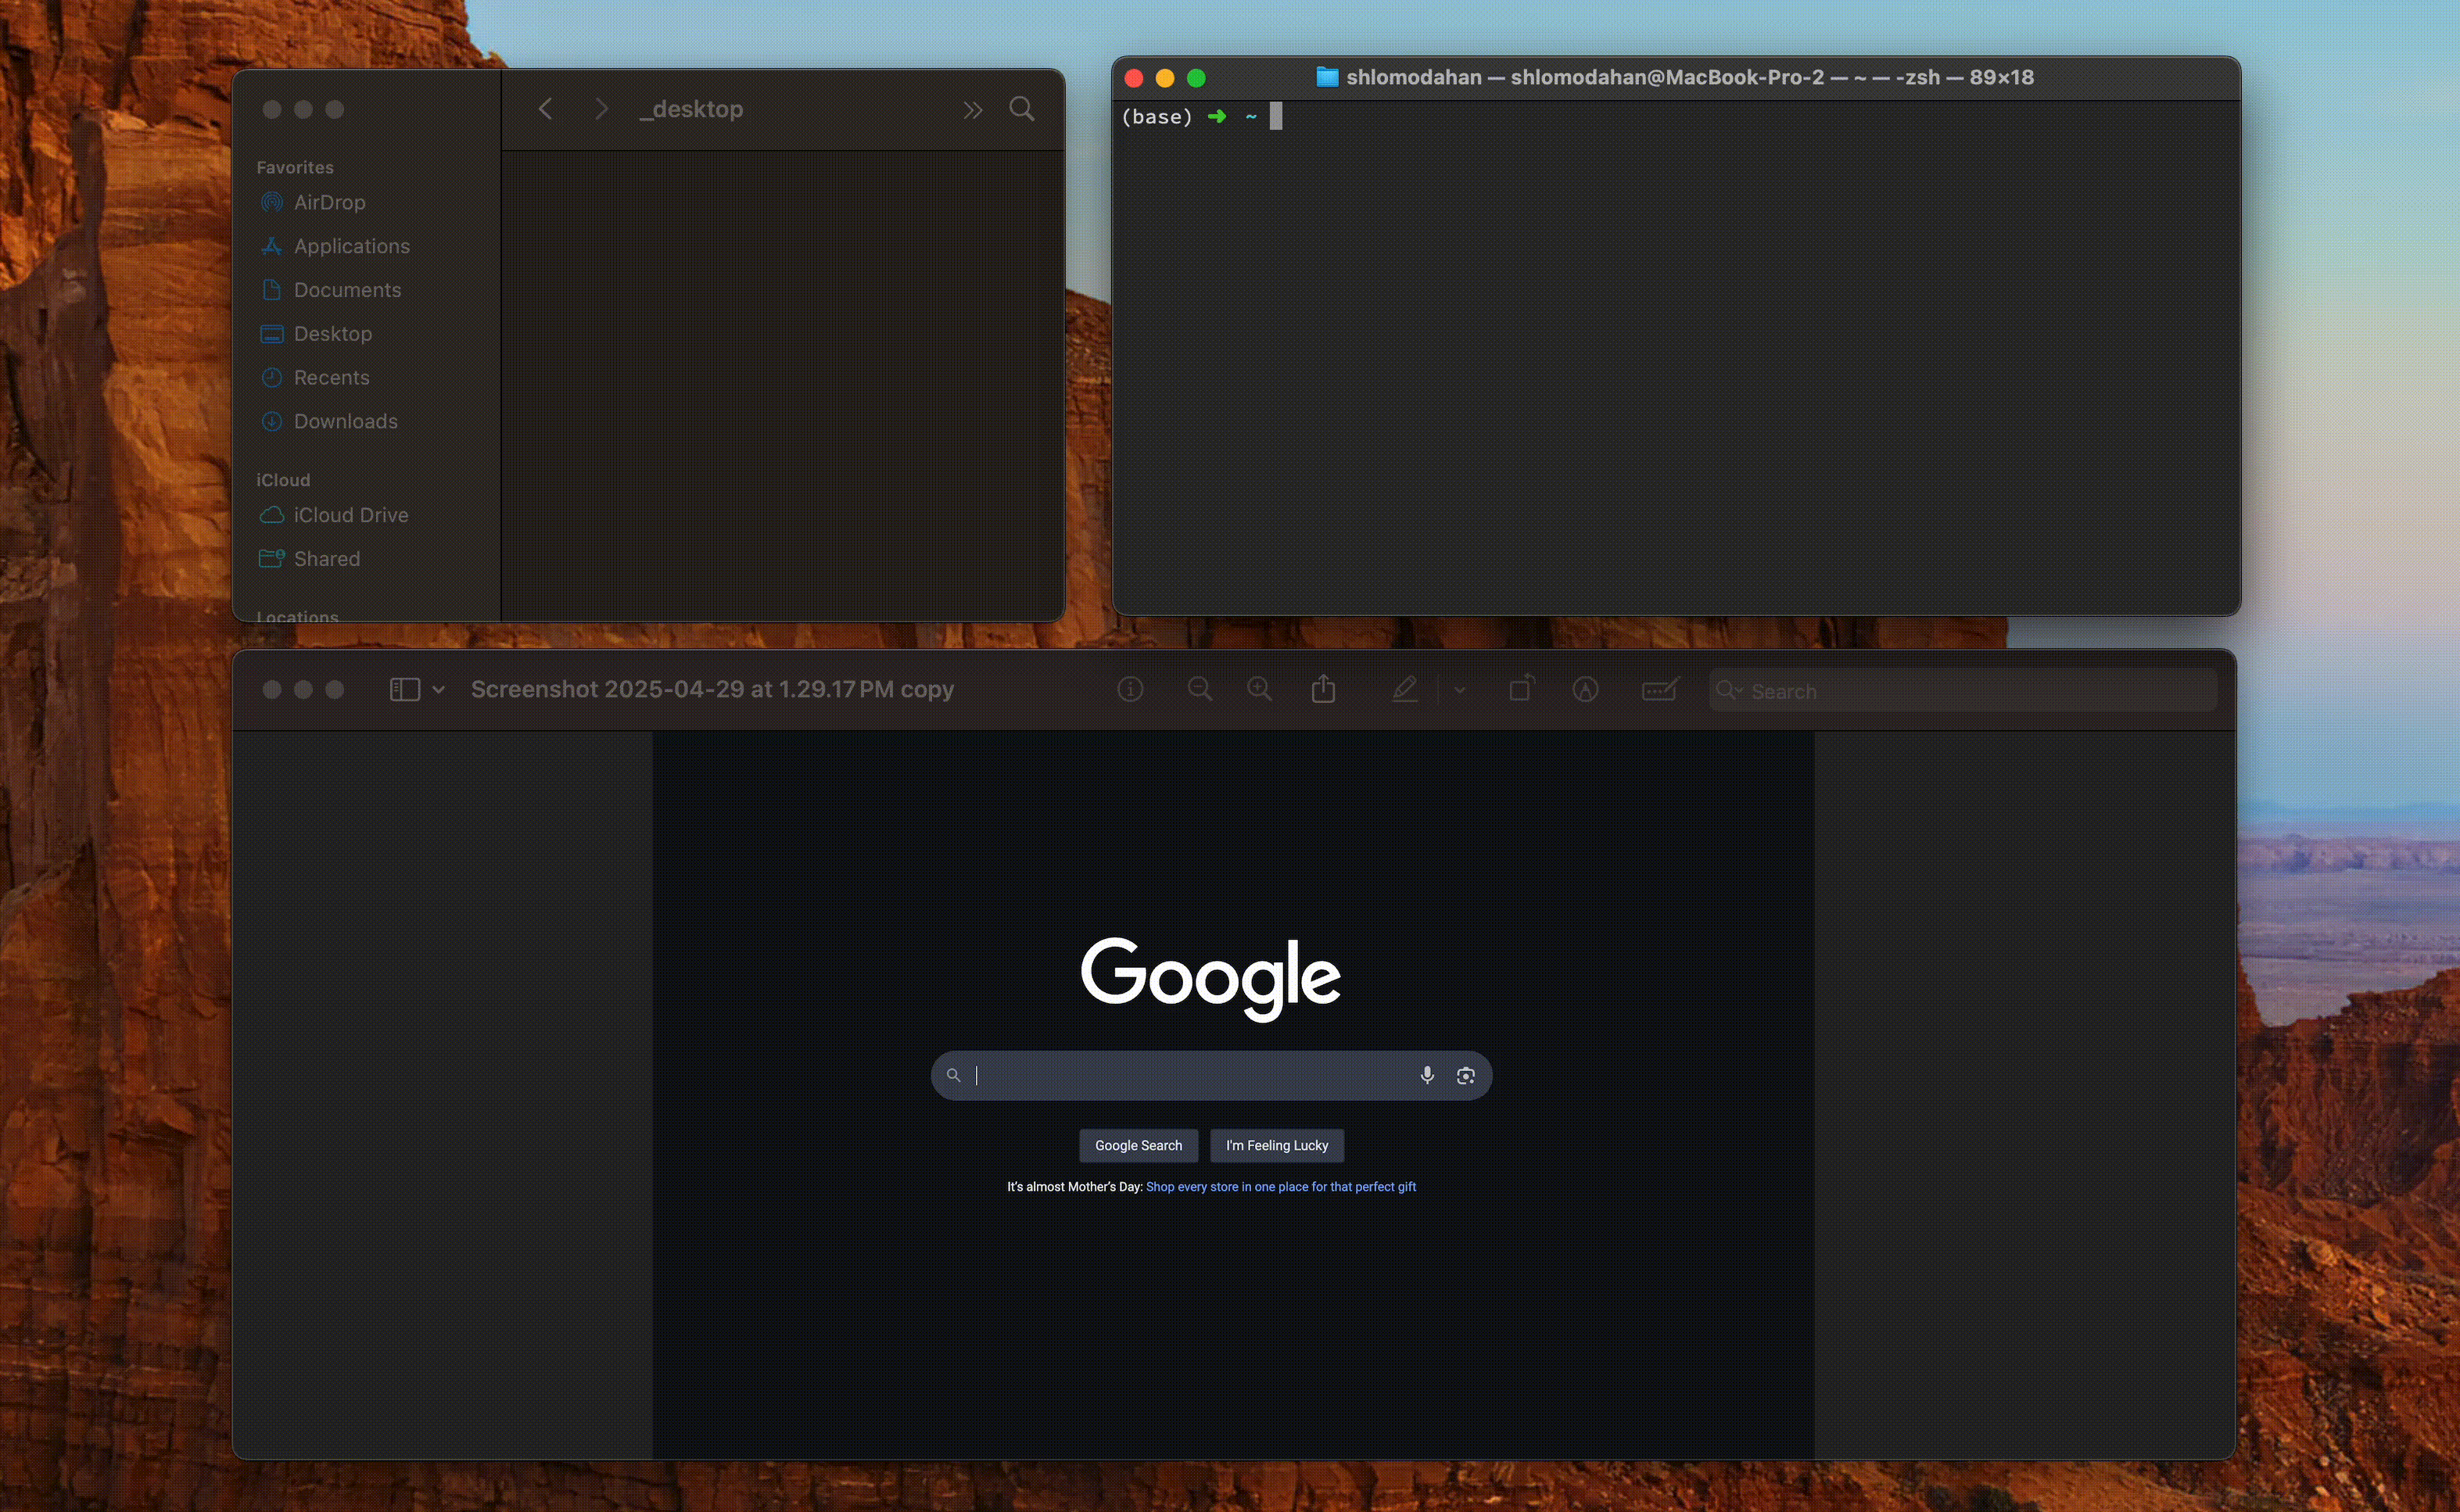Zoom out in Preview toolbar

pyautogui.click(x=1199, y=690)
